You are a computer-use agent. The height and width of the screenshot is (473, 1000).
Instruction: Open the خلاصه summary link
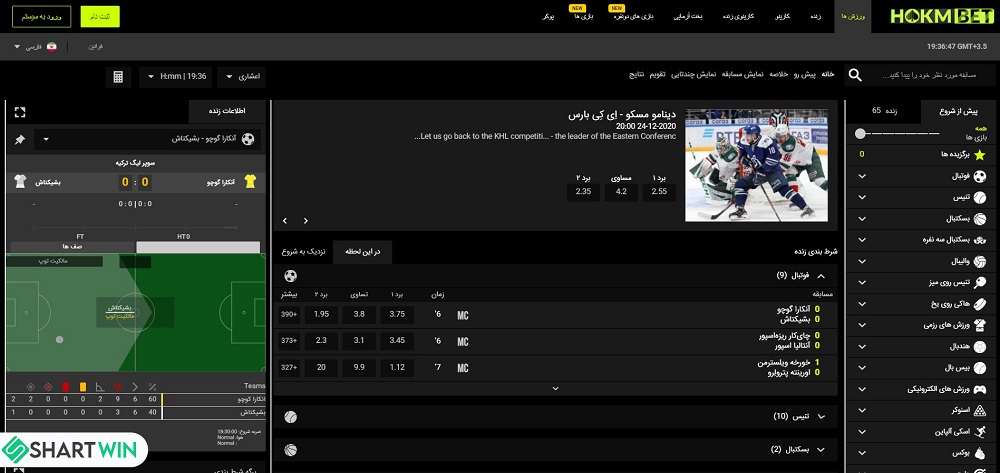pos(779,75)
